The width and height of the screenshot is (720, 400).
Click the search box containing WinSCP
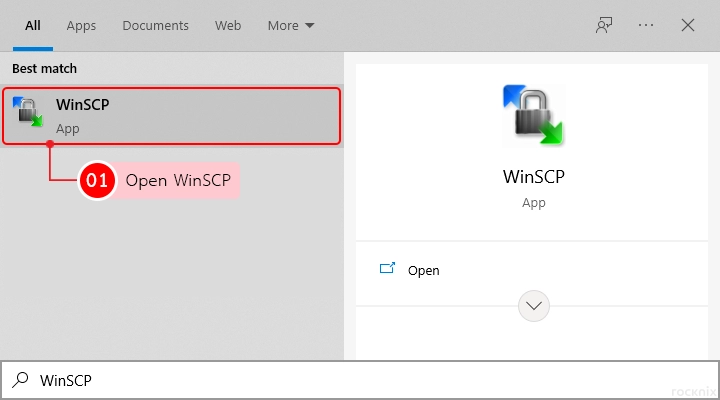coord(360,380)
